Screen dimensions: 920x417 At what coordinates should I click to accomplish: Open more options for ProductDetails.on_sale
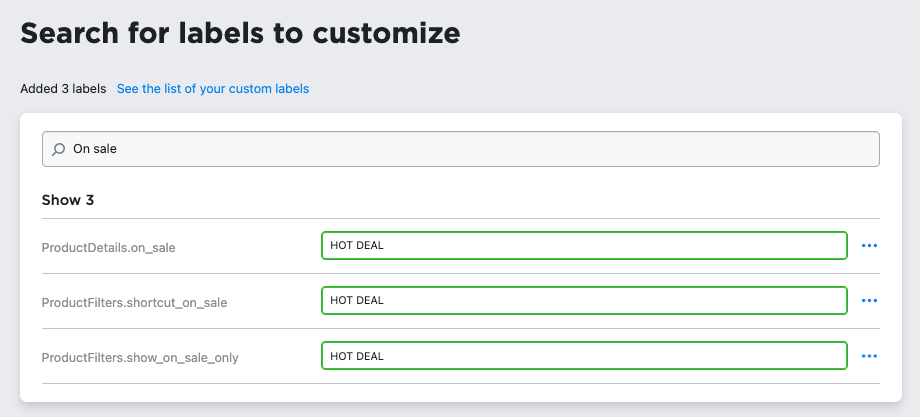tap(869, 246)
